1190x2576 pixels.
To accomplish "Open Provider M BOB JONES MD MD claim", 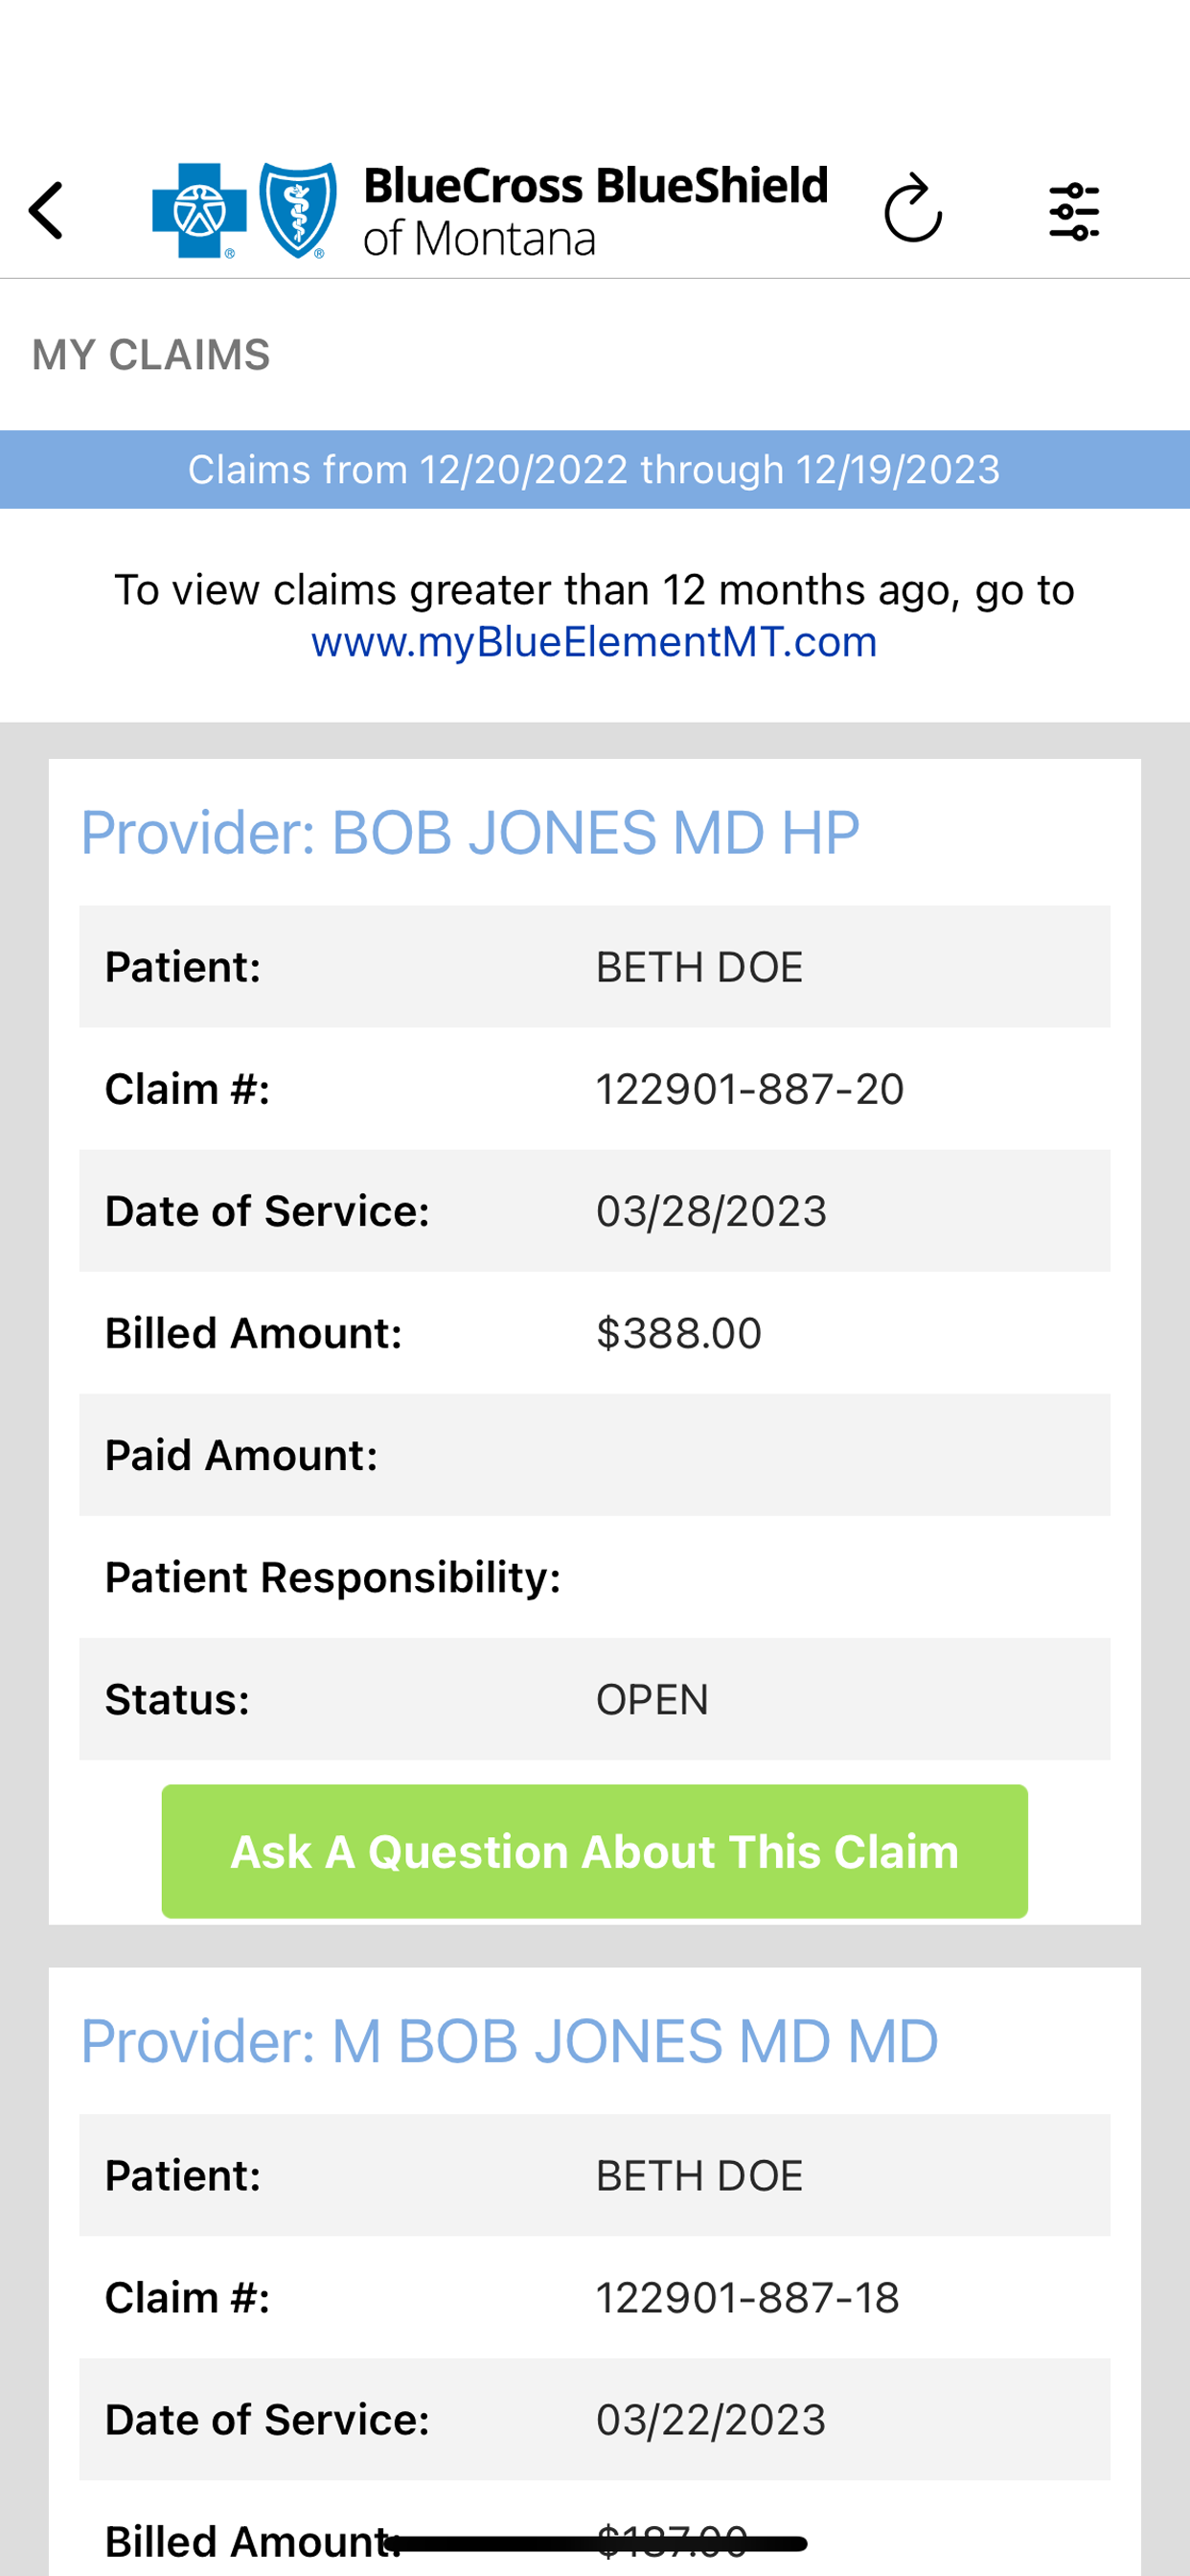I will (x=509, y=2041).
